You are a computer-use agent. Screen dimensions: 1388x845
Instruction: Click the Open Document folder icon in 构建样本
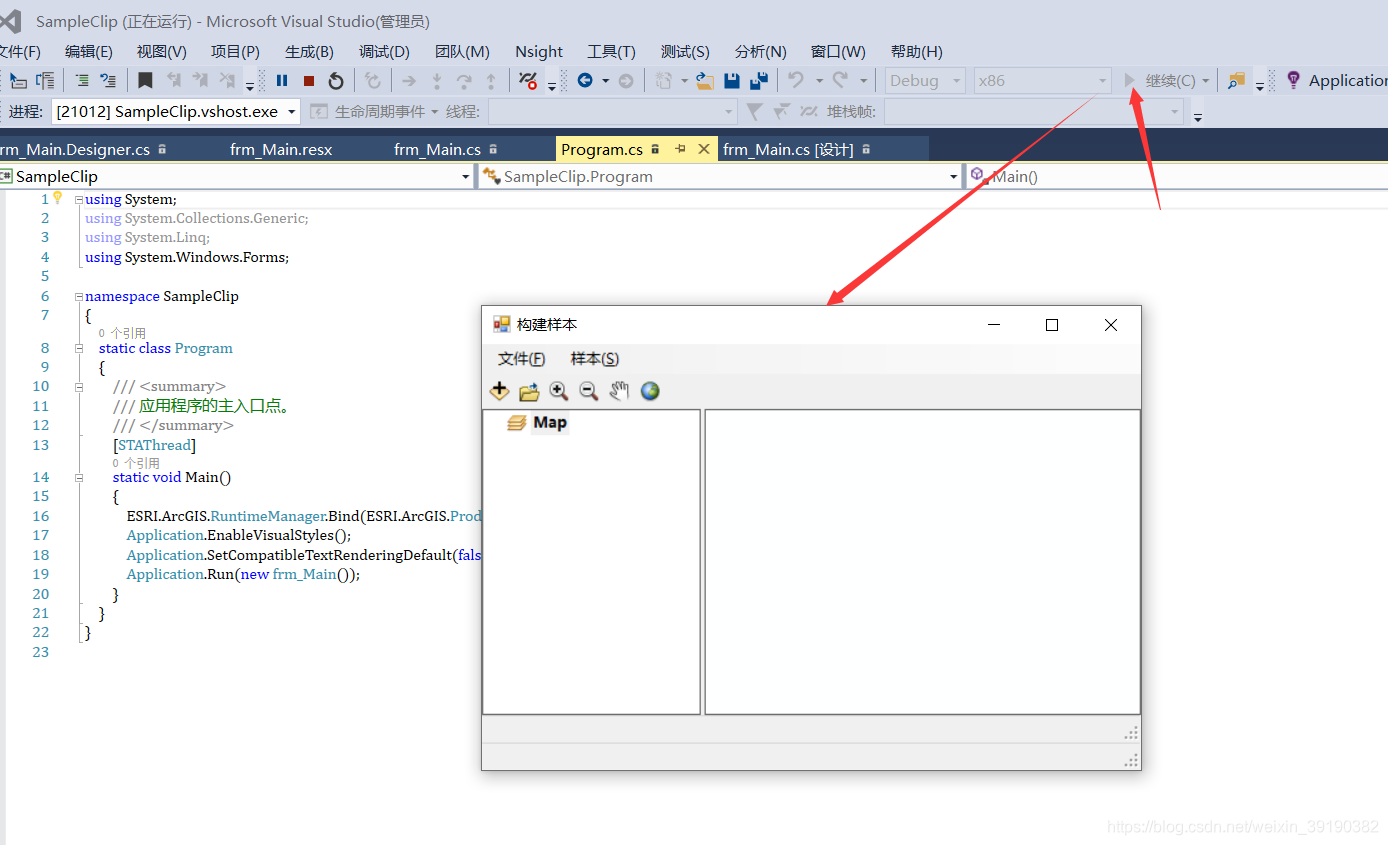click(529, 391)
